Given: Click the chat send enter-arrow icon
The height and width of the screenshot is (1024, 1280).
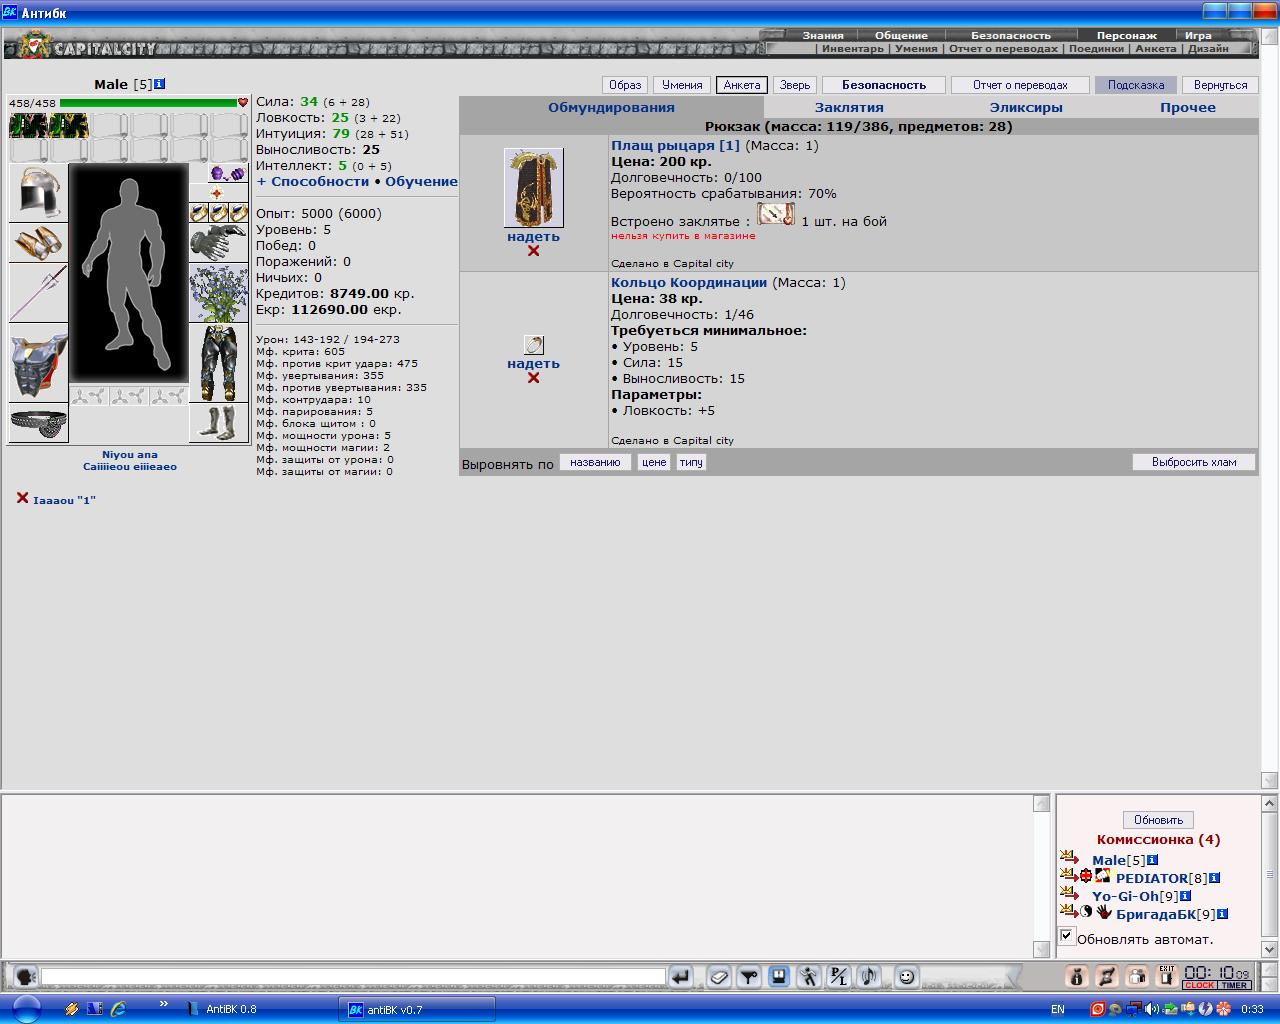Looking at the screenshot, I should coord(680,977).
